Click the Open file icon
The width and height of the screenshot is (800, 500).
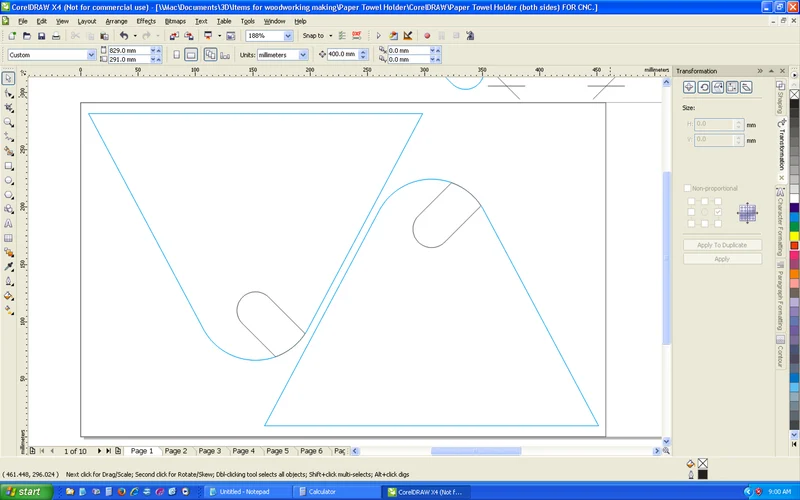click(27, 36)
